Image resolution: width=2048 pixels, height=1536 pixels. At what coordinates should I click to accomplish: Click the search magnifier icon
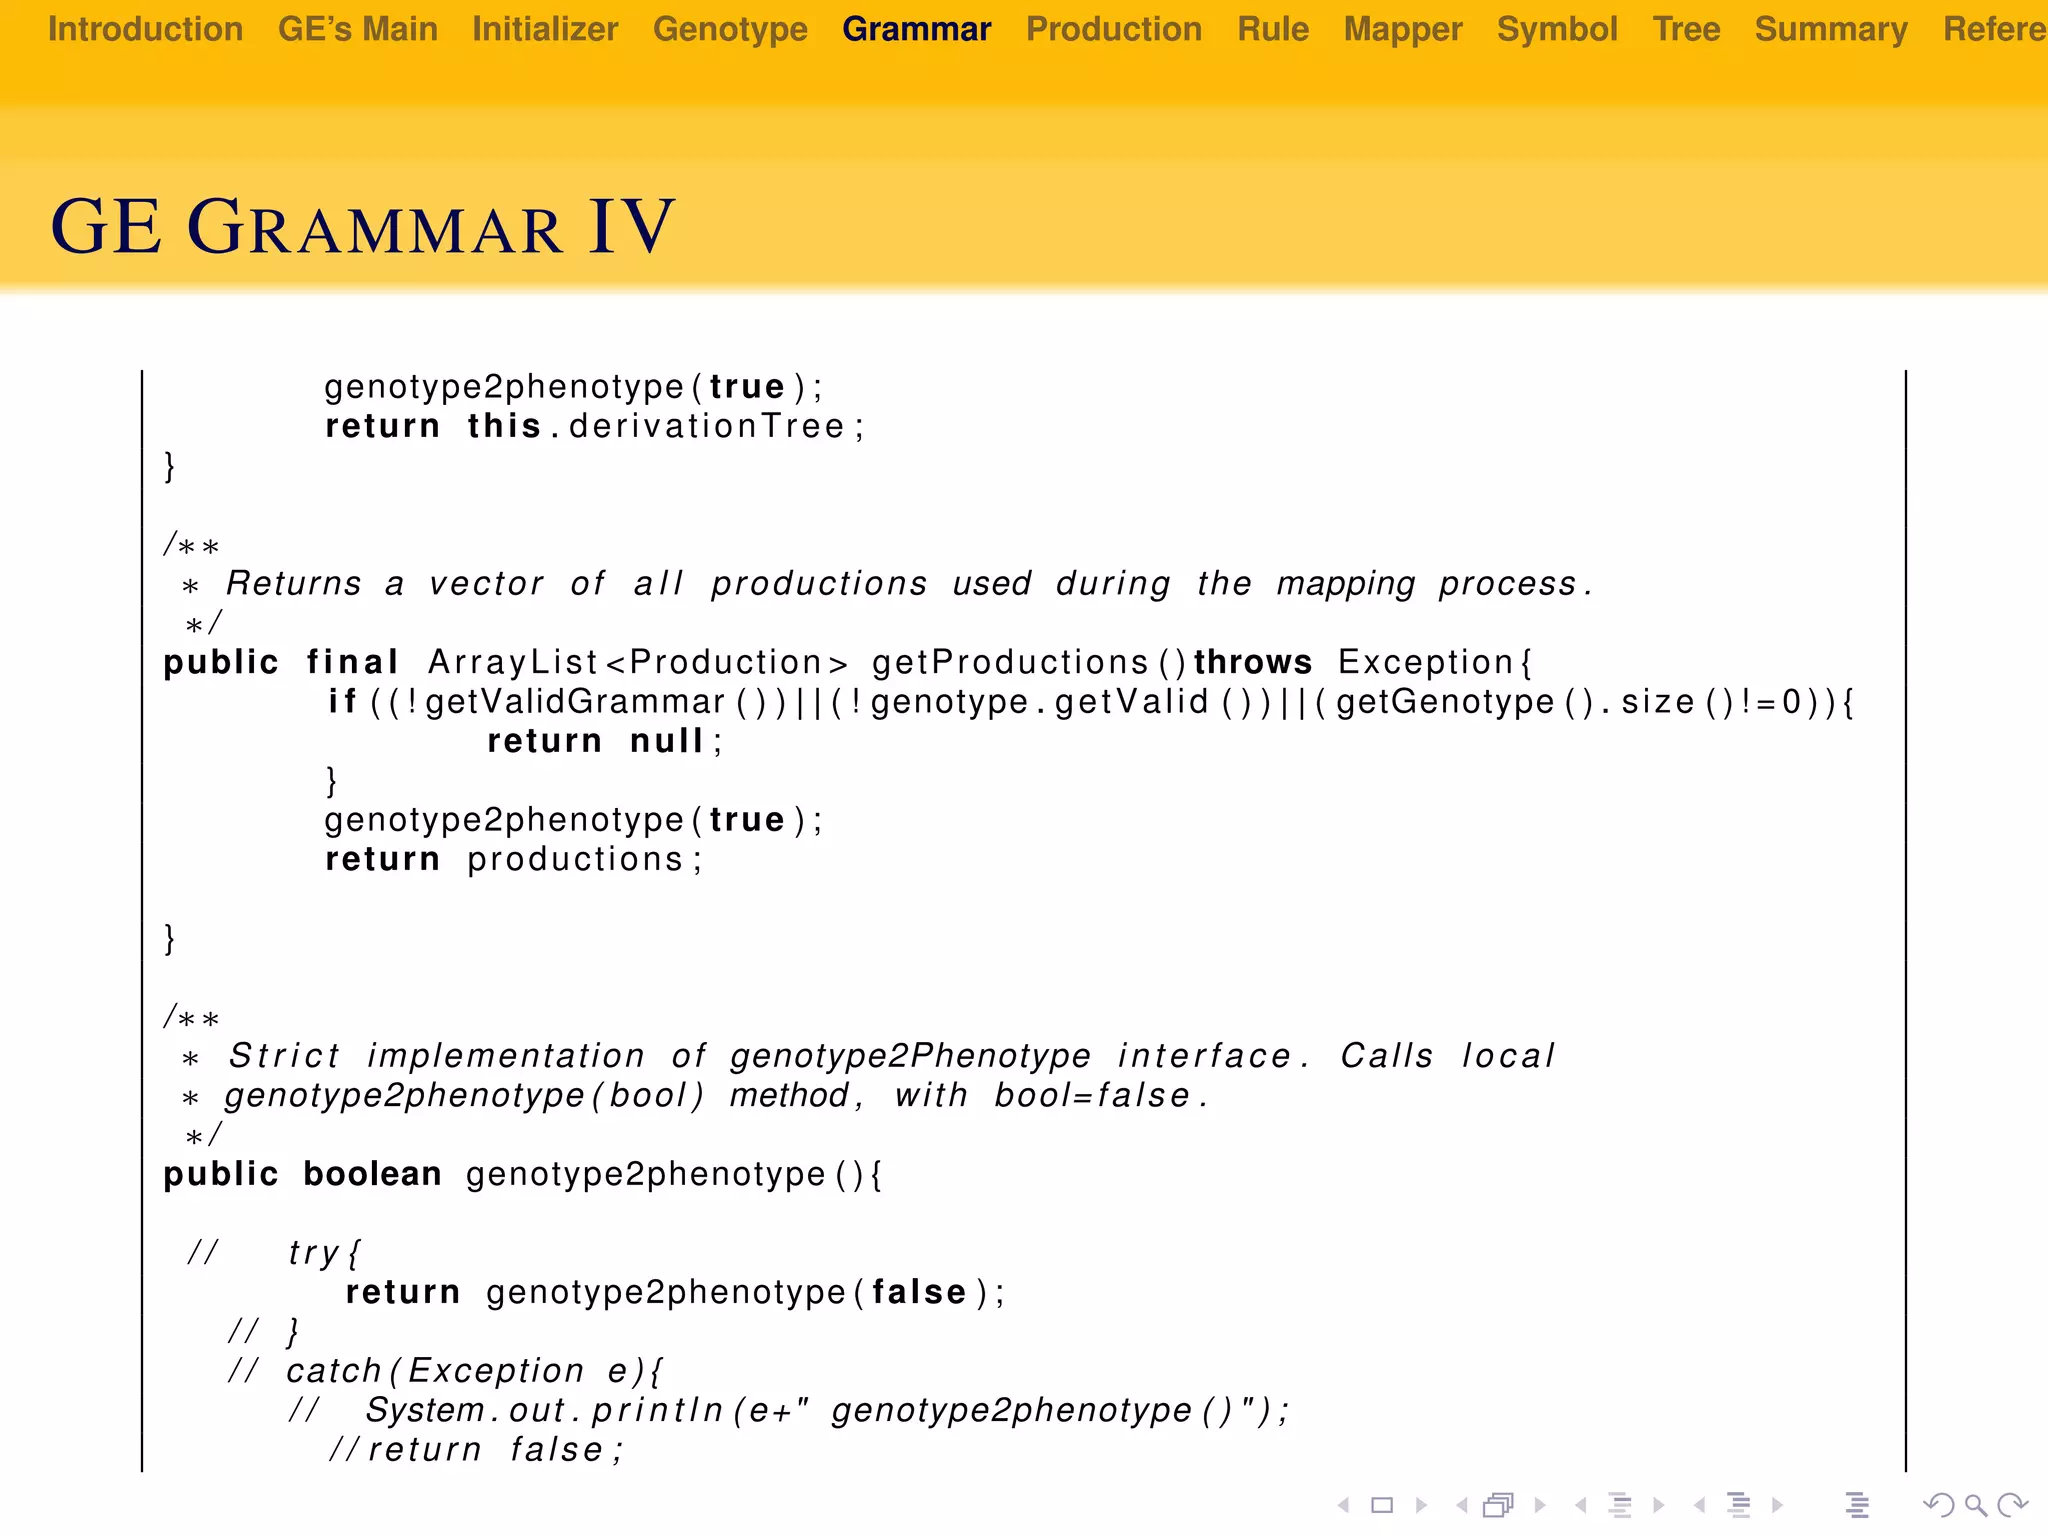1975,1505
